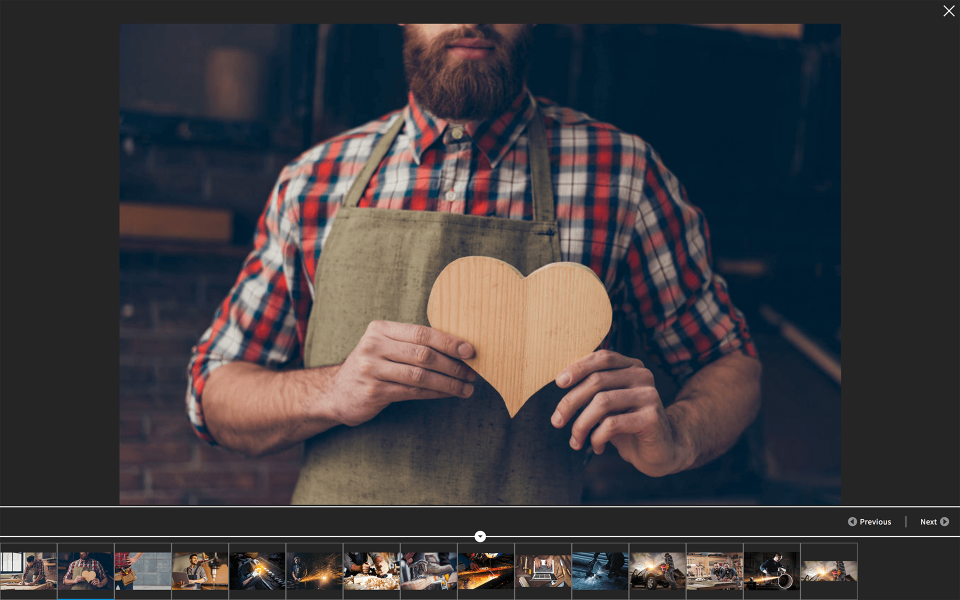Open thumbnail of welder's glowing metal close-up
960x600 pixels.
[257, 571]
